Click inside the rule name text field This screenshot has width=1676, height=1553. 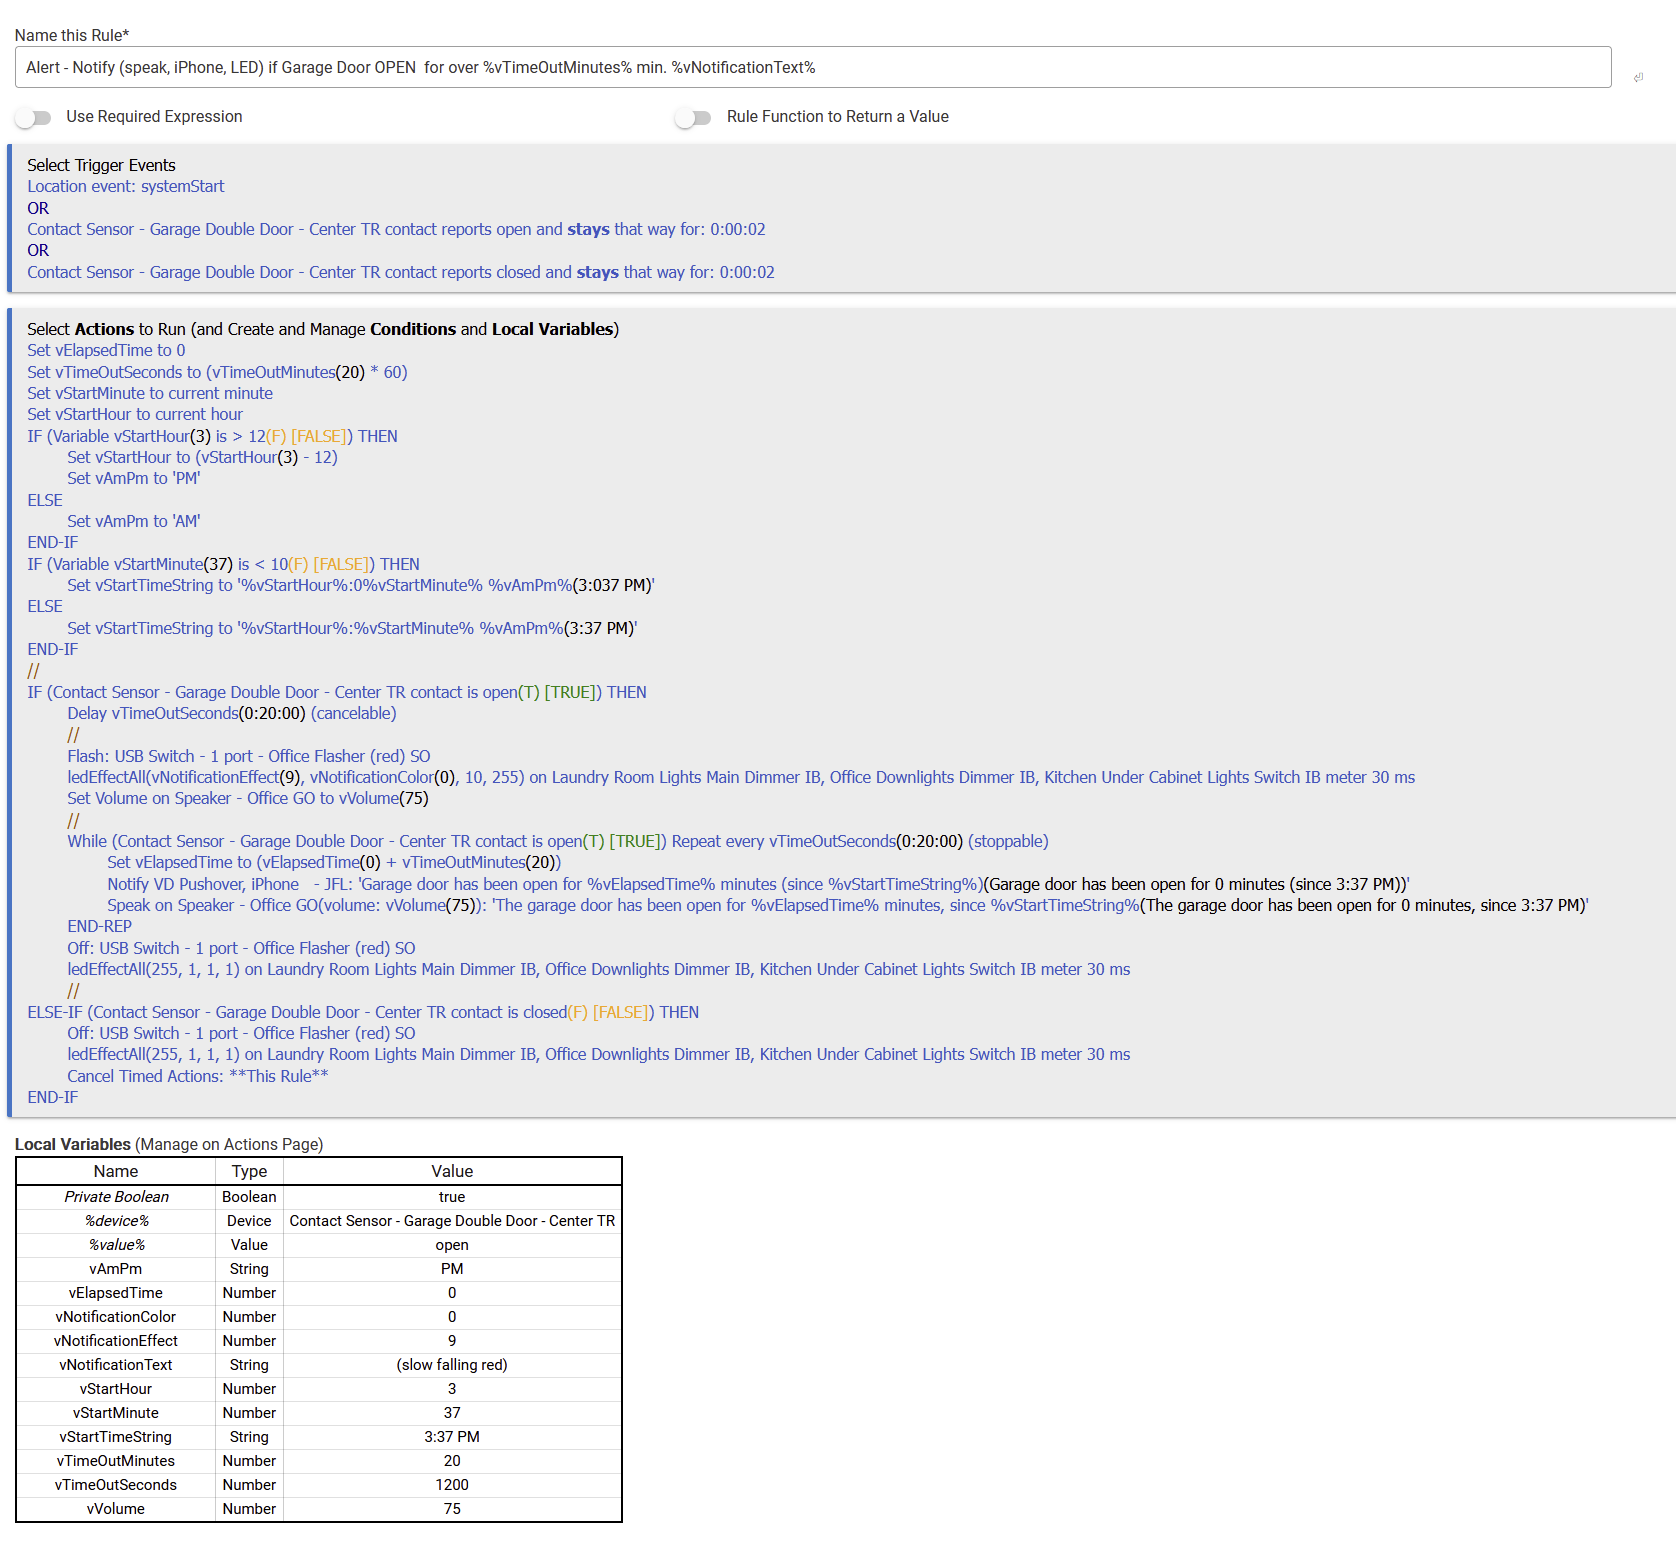[x=700, y=67]
